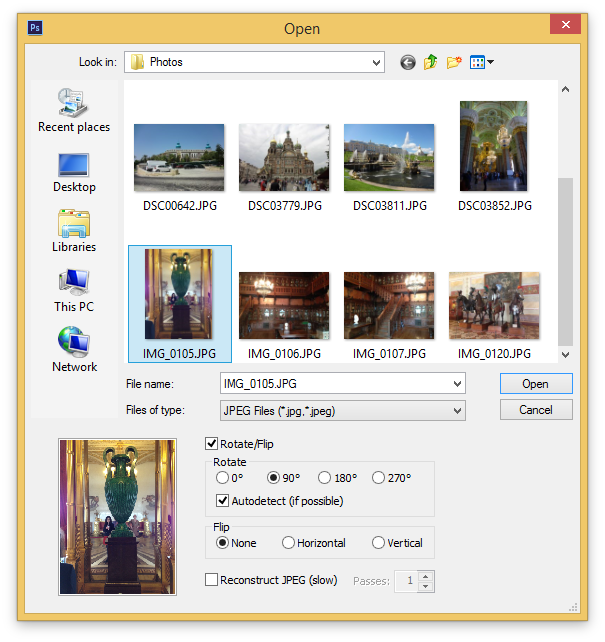This screenshot has width=605, height=642.
Task: Click the Cancel button
Action: [536, 410]
